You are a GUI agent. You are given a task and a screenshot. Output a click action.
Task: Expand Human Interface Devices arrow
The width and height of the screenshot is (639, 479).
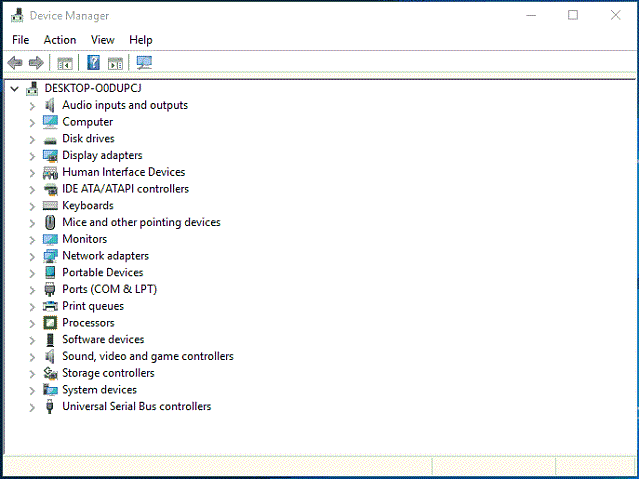32,173
